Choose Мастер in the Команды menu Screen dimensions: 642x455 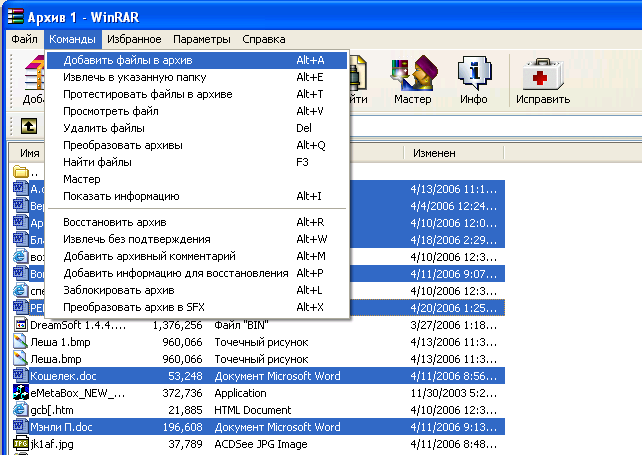point(197,179)
